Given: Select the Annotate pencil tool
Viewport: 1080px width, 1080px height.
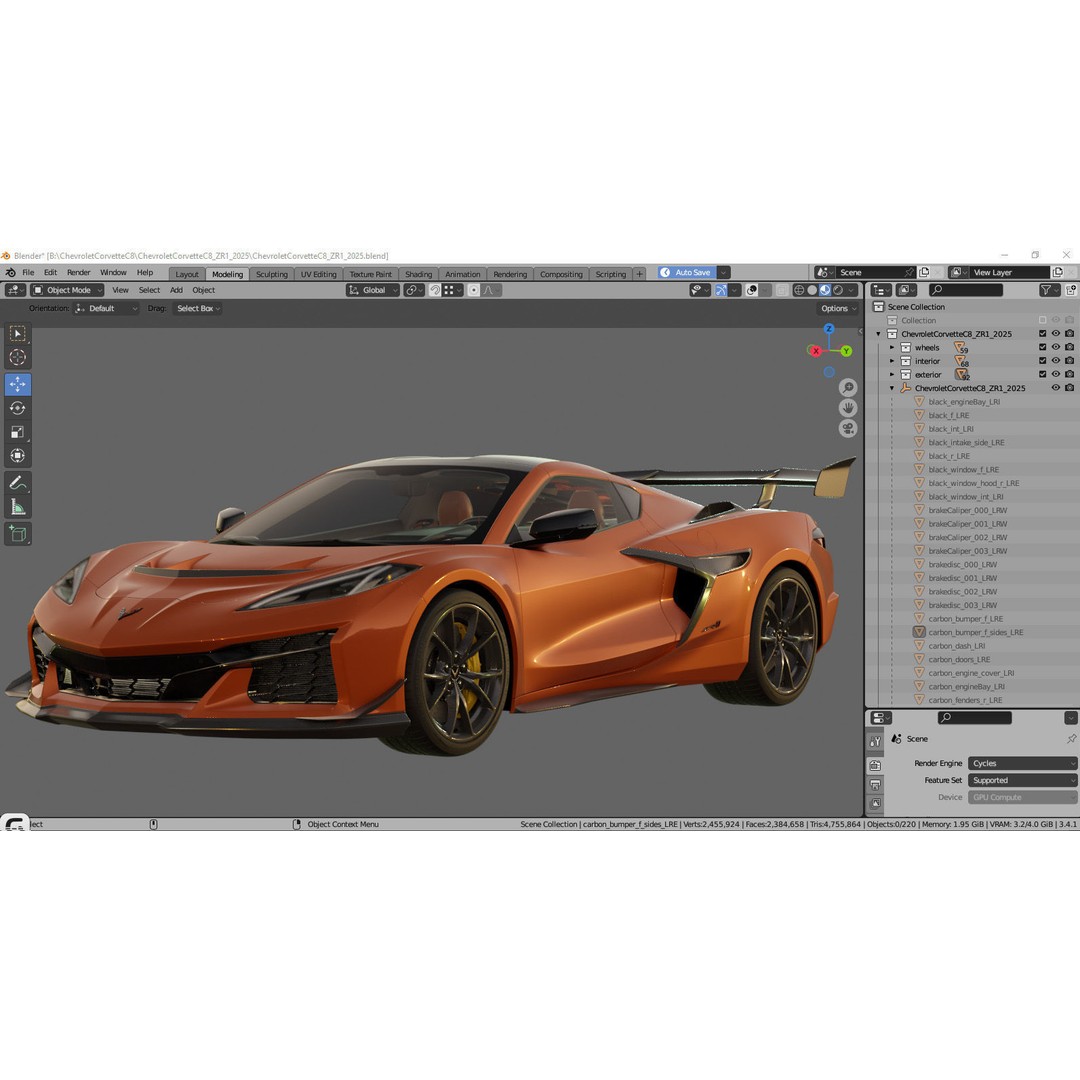Looking at the screenshot, I should [x=18, y=484].
